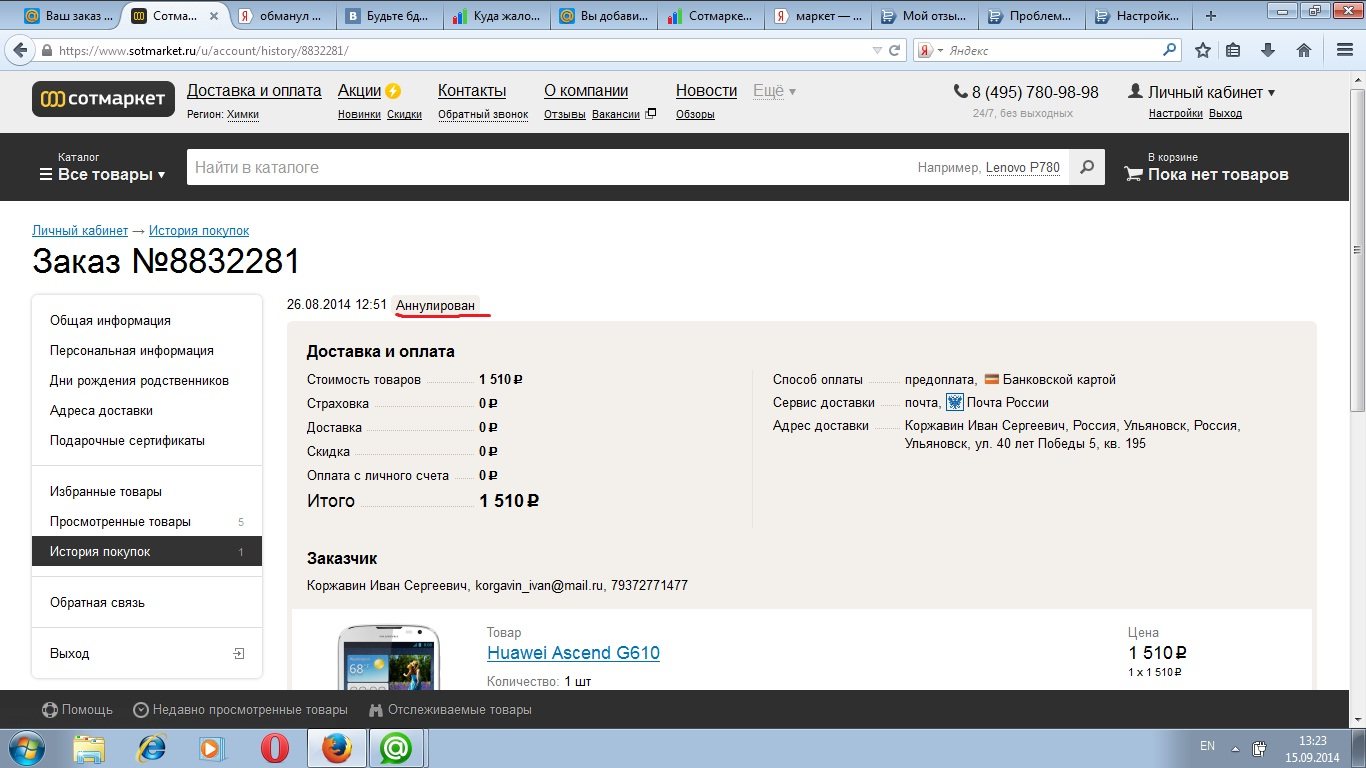This screenshot has height=768, width=1366.
Task: Open 'Настройк...' browser tab
Action: 1137,16
